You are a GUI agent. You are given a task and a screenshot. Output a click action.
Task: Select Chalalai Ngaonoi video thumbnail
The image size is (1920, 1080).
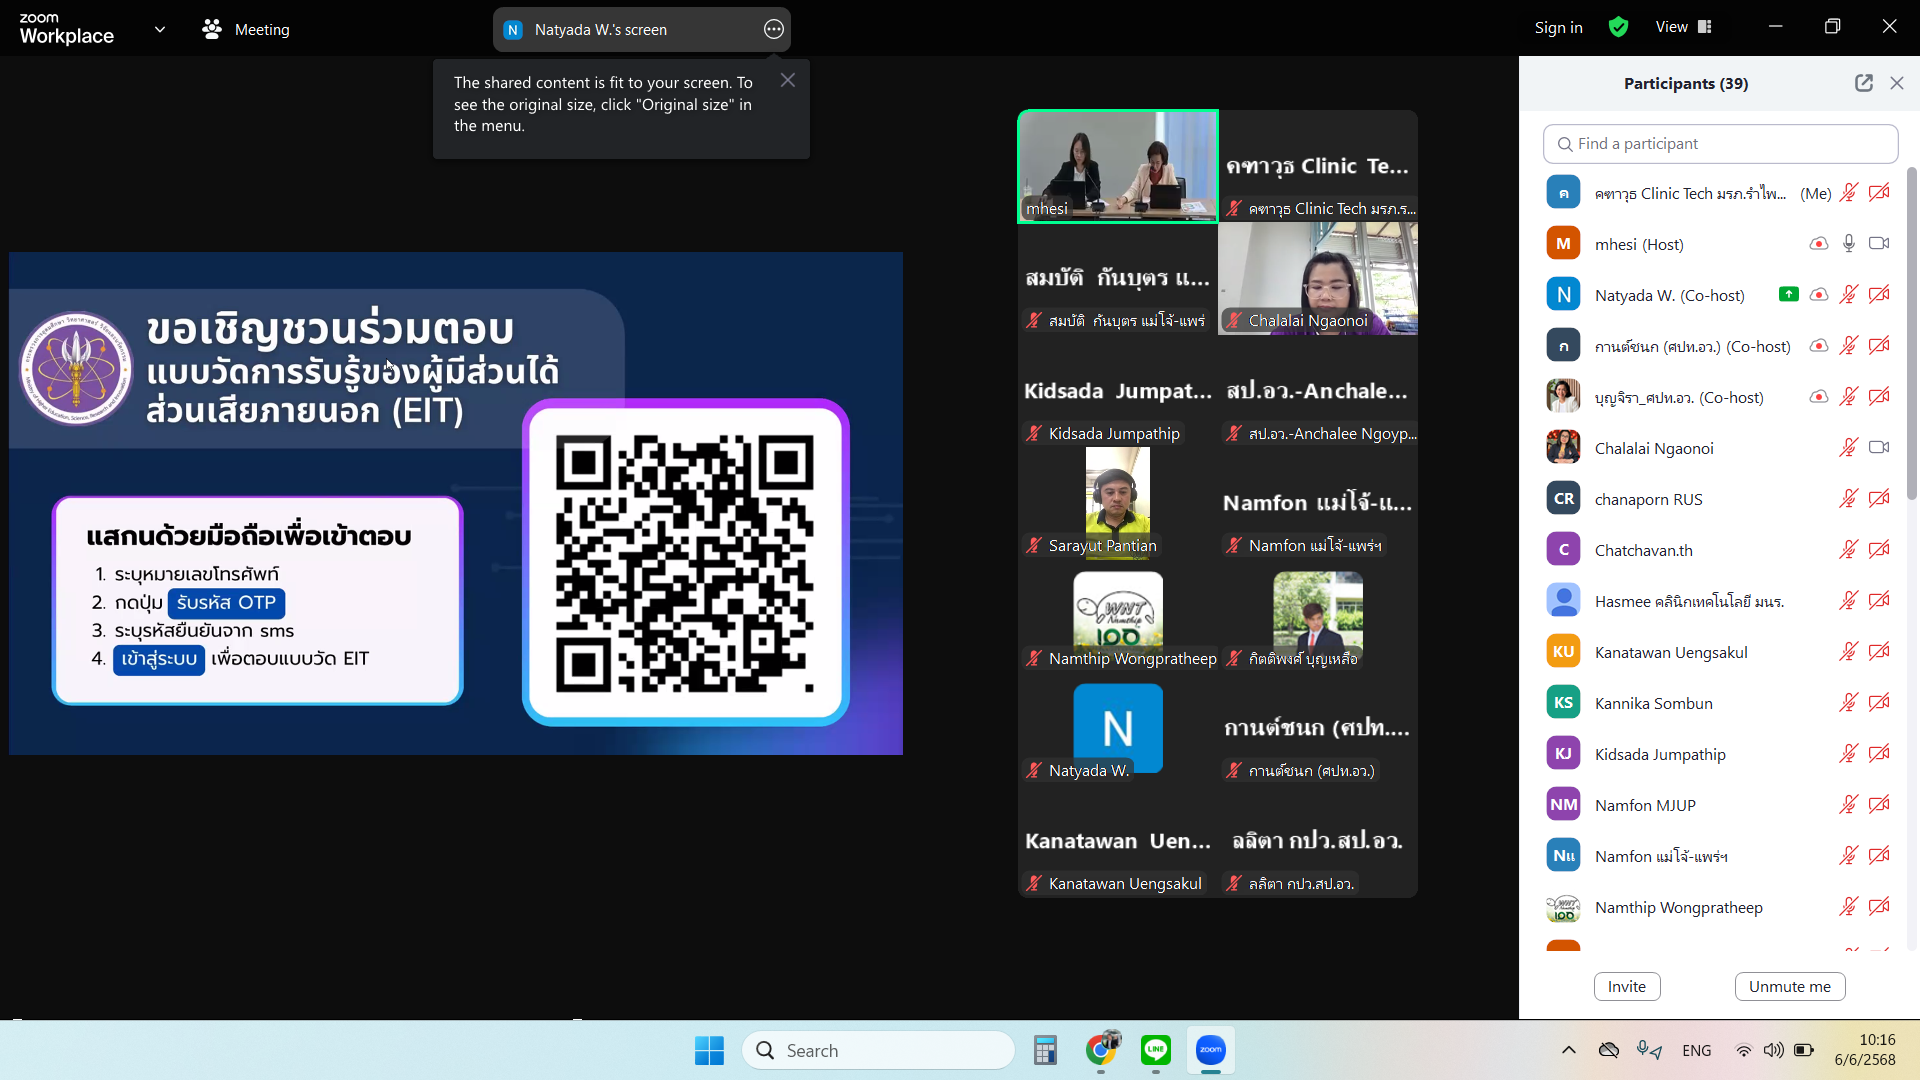pyautogui.click(x=1317, y=278)
